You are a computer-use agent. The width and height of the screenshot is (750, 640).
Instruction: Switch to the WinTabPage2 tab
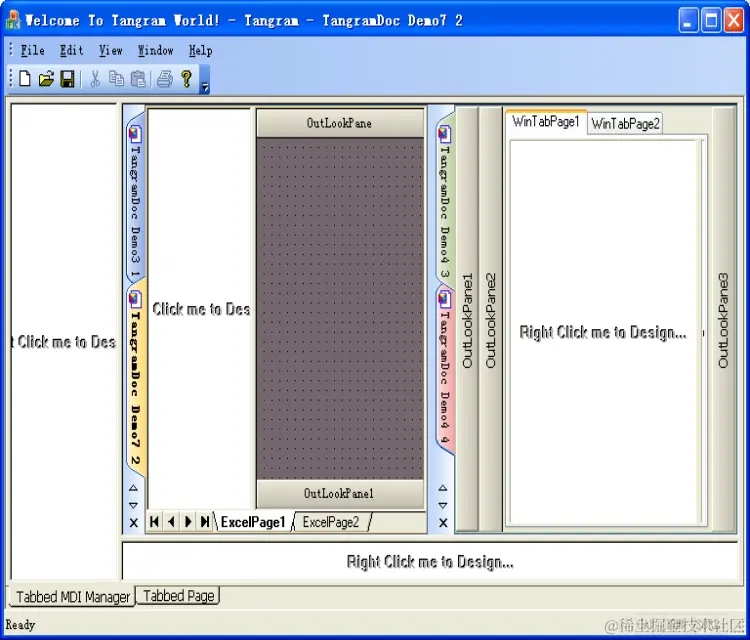click(625, 124)
